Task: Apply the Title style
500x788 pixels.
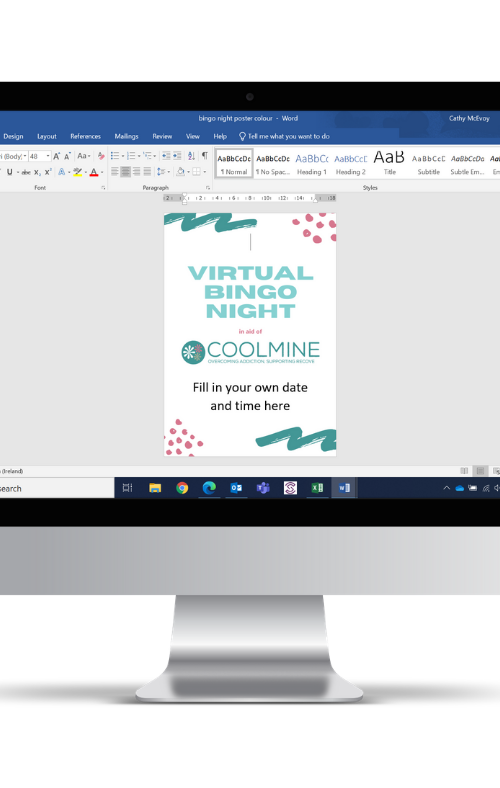Action: [x=389, y=164]
